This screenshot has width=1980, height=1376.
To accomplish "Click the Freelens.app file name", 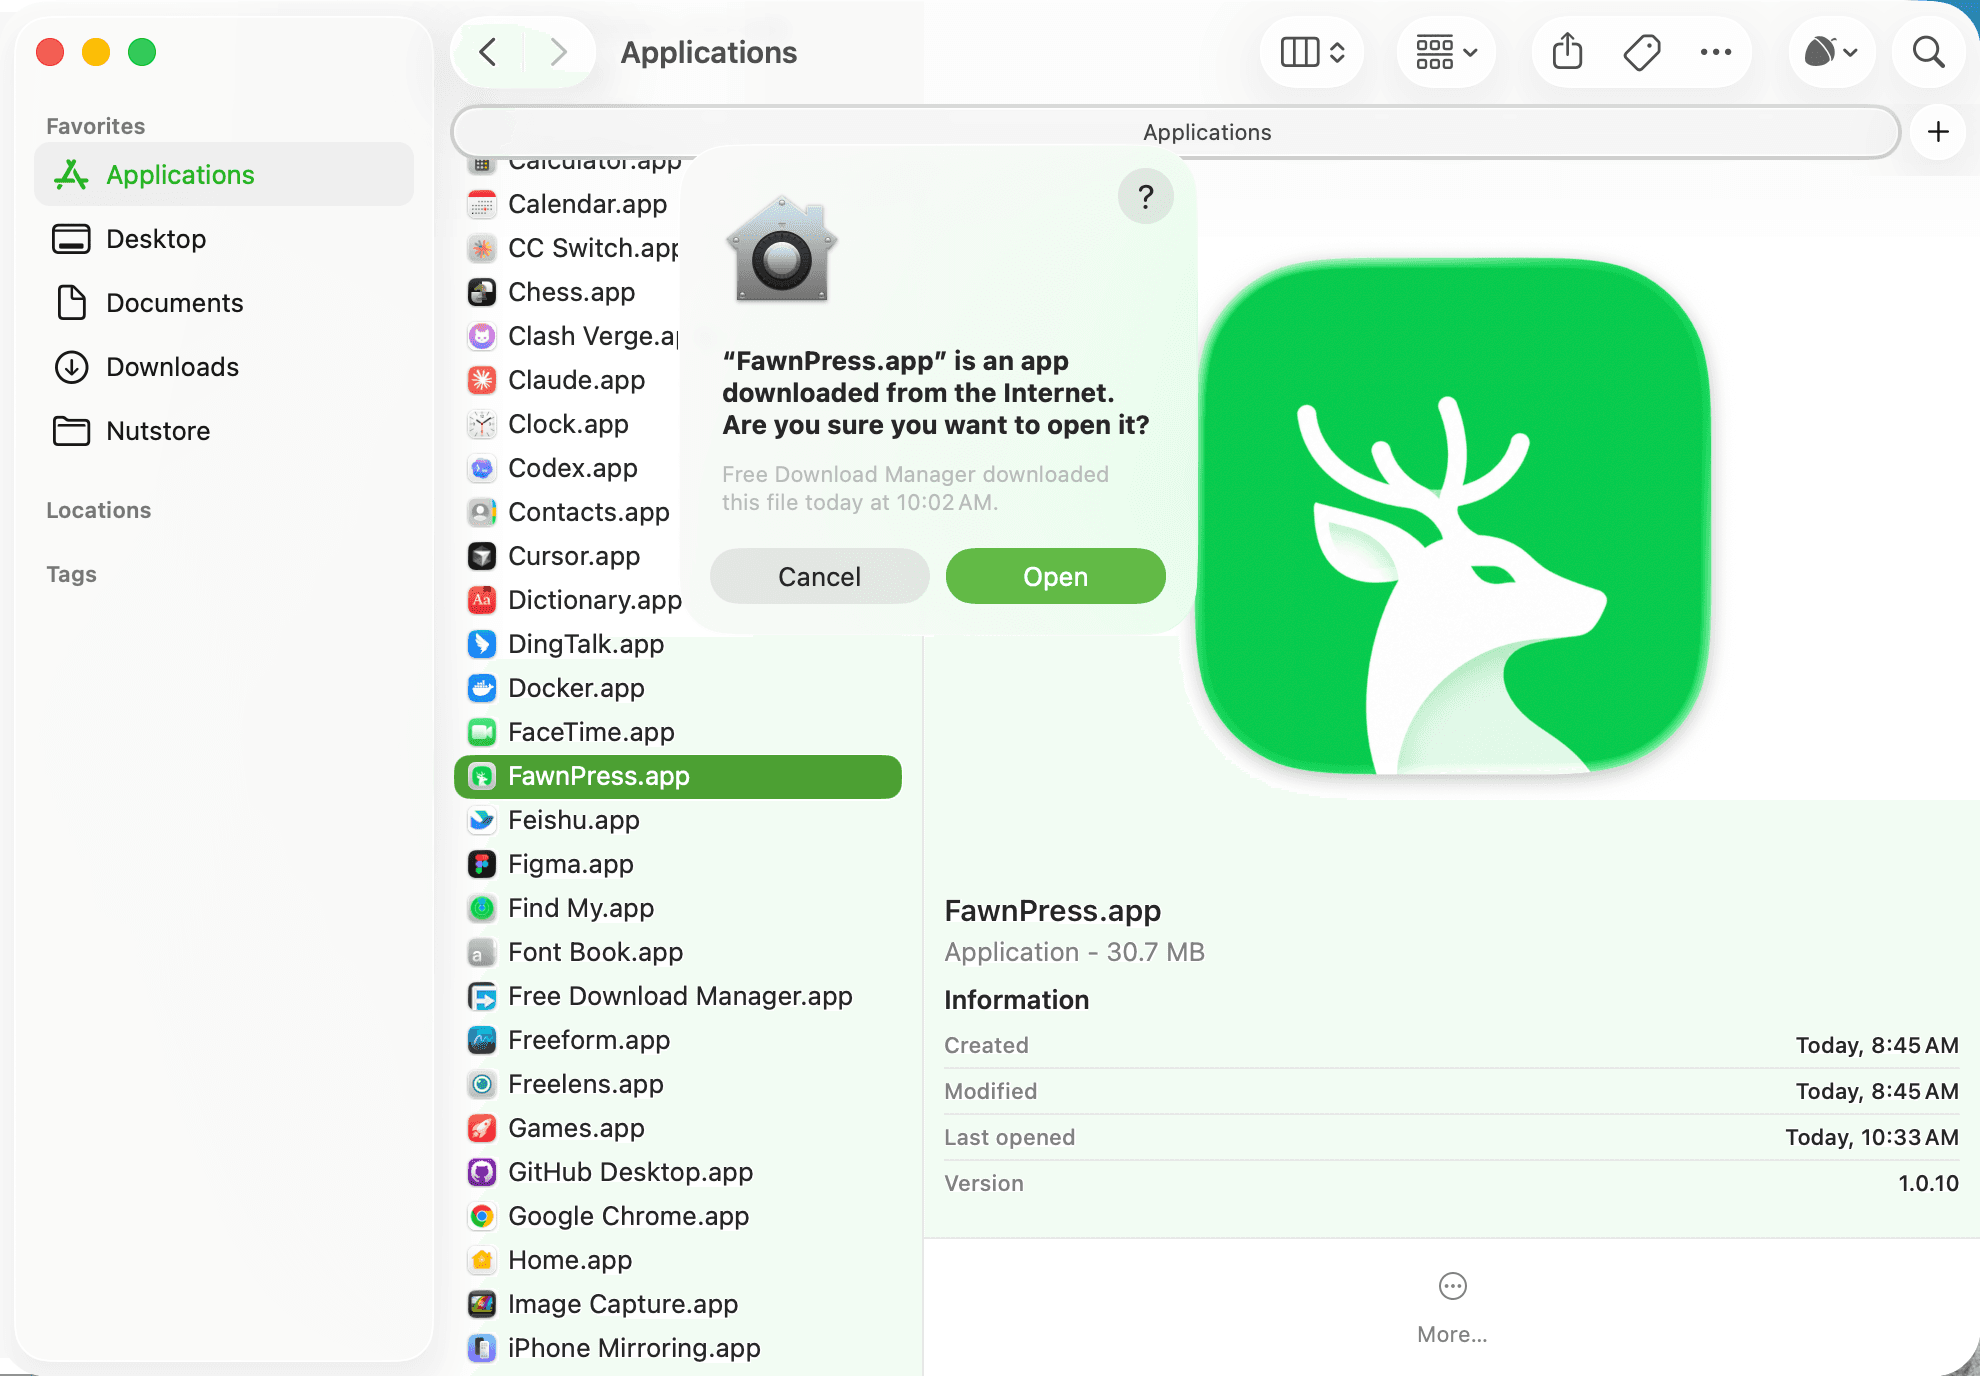I will point(586,1084).
